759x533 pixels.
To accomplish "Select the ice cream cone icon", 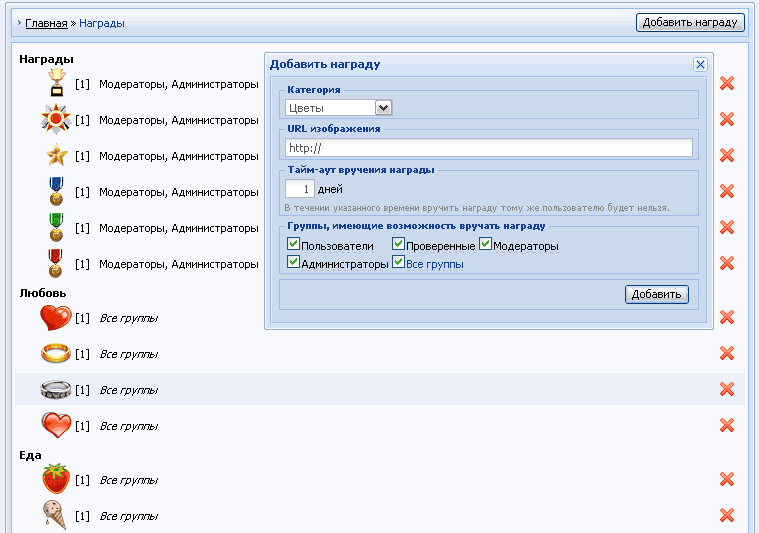I will tap(56, 516).
